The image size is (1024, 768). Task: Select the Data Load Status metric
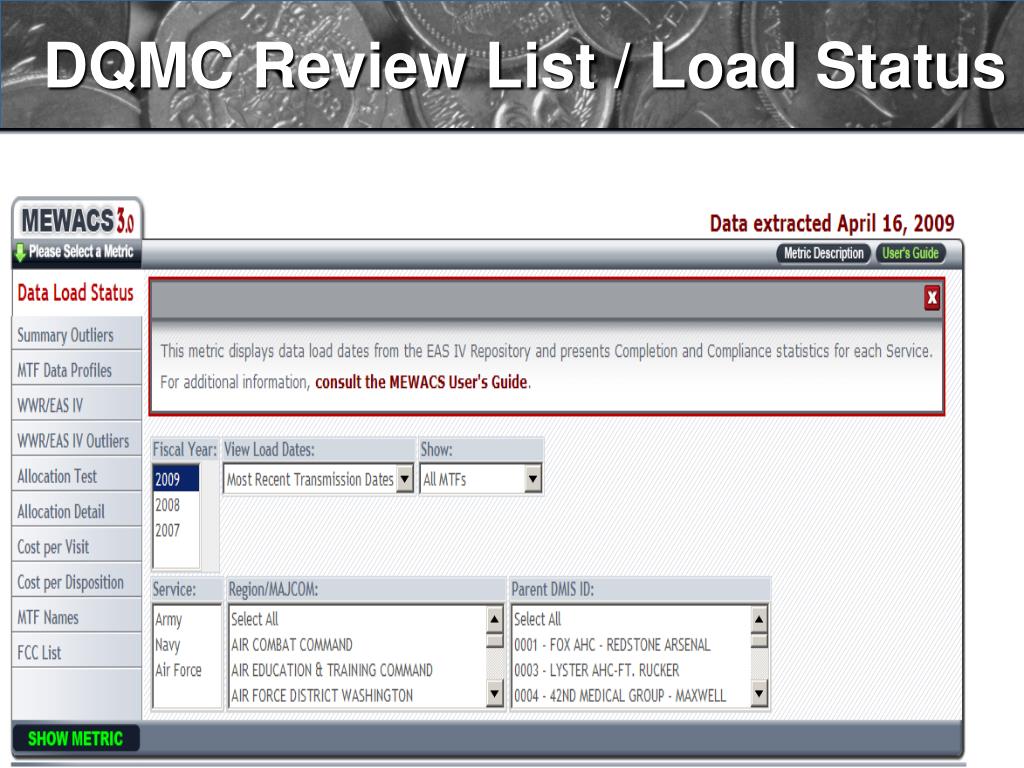(76, 293)
